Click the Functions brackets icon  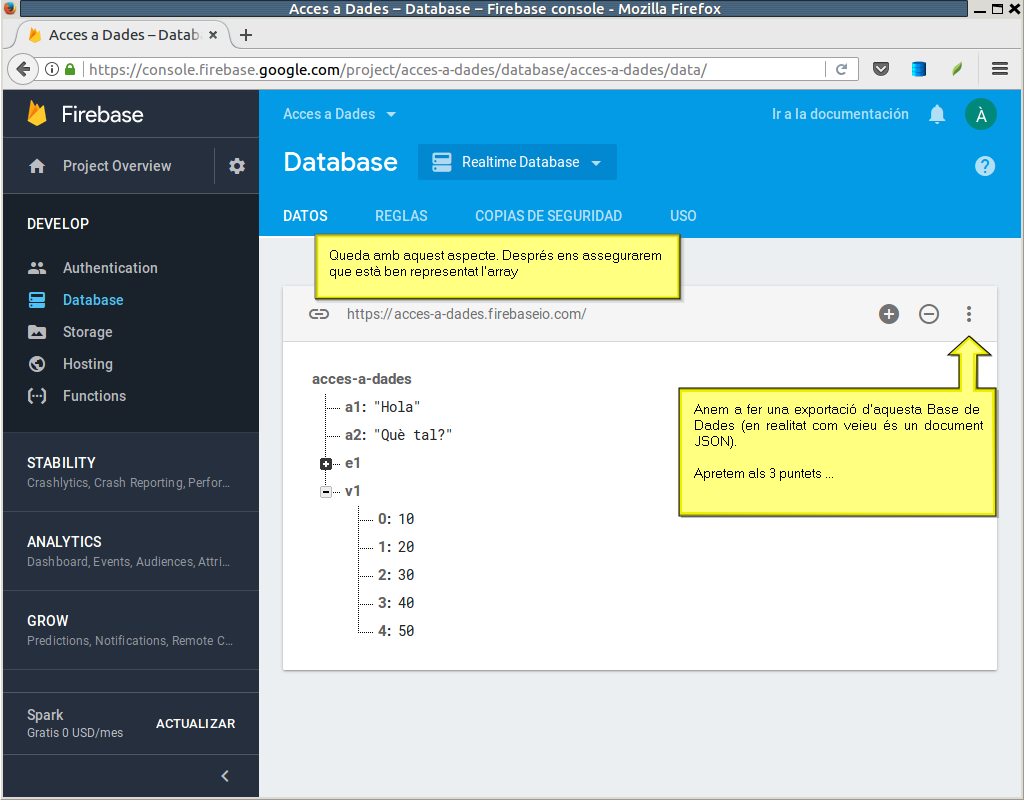(x=37, y=396)
